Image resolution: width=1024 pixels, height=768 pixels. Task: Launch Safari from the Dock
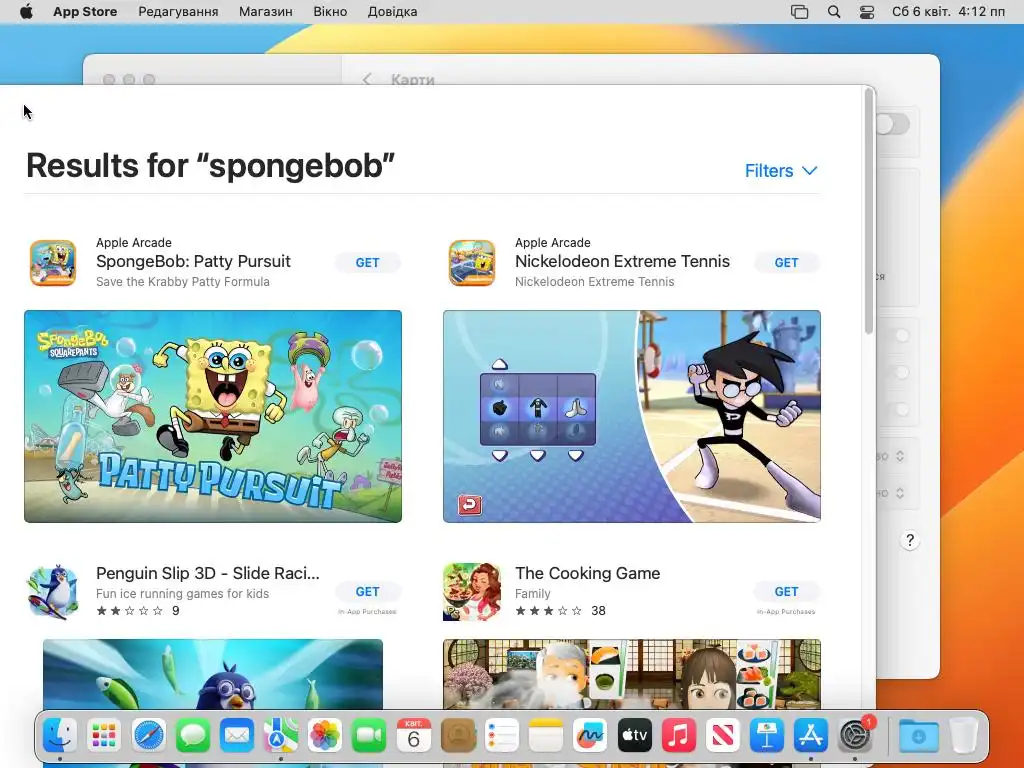point(148,736)
